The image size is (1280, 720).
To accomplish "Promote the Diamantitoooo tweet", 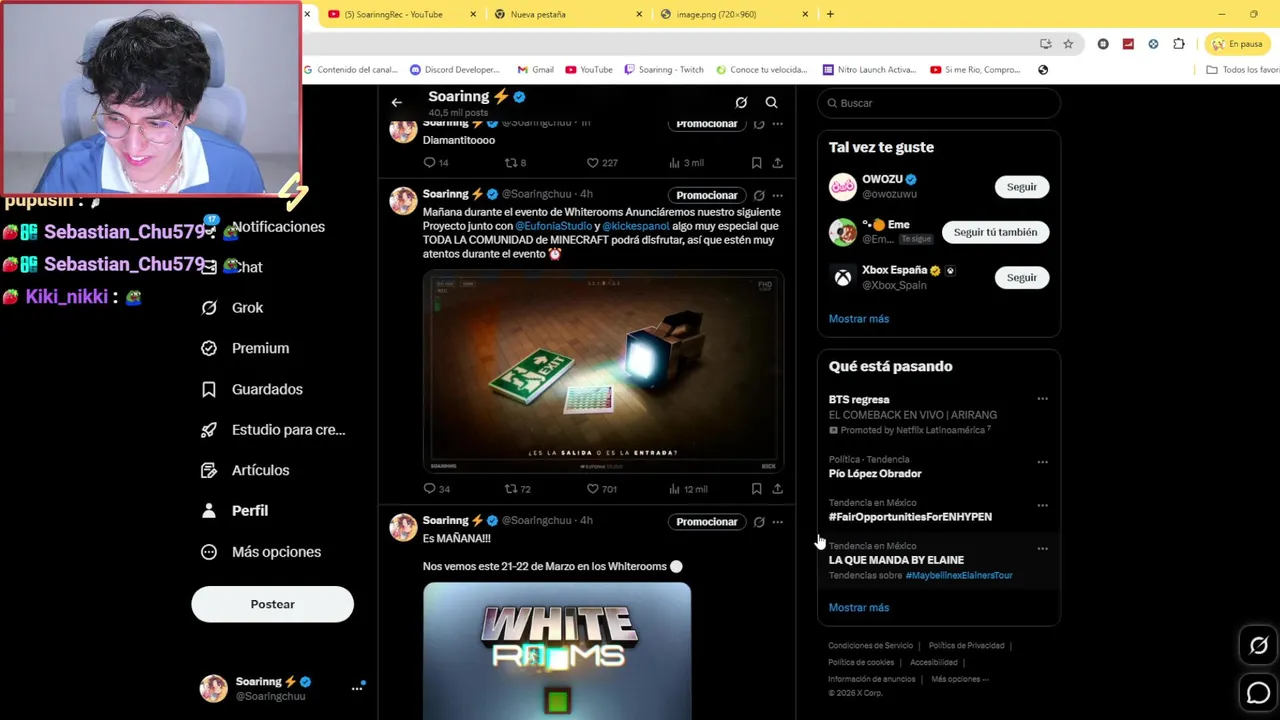I will [706, 124].
